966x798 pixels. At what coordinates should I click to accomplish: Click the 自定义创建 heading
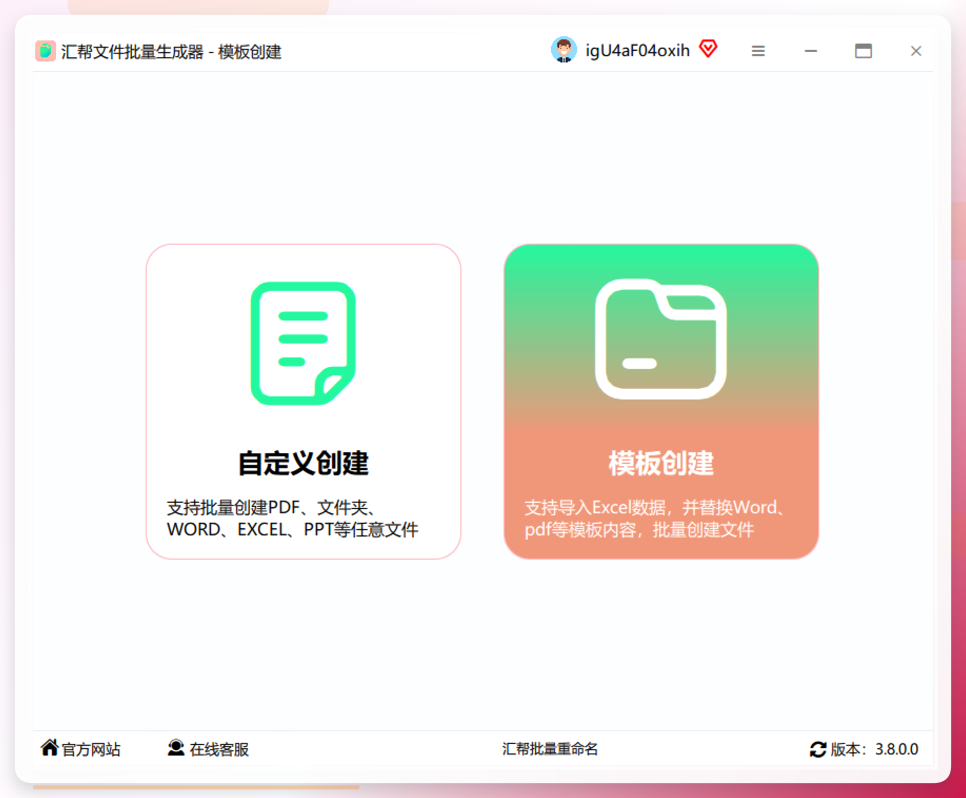click(303, 463)
